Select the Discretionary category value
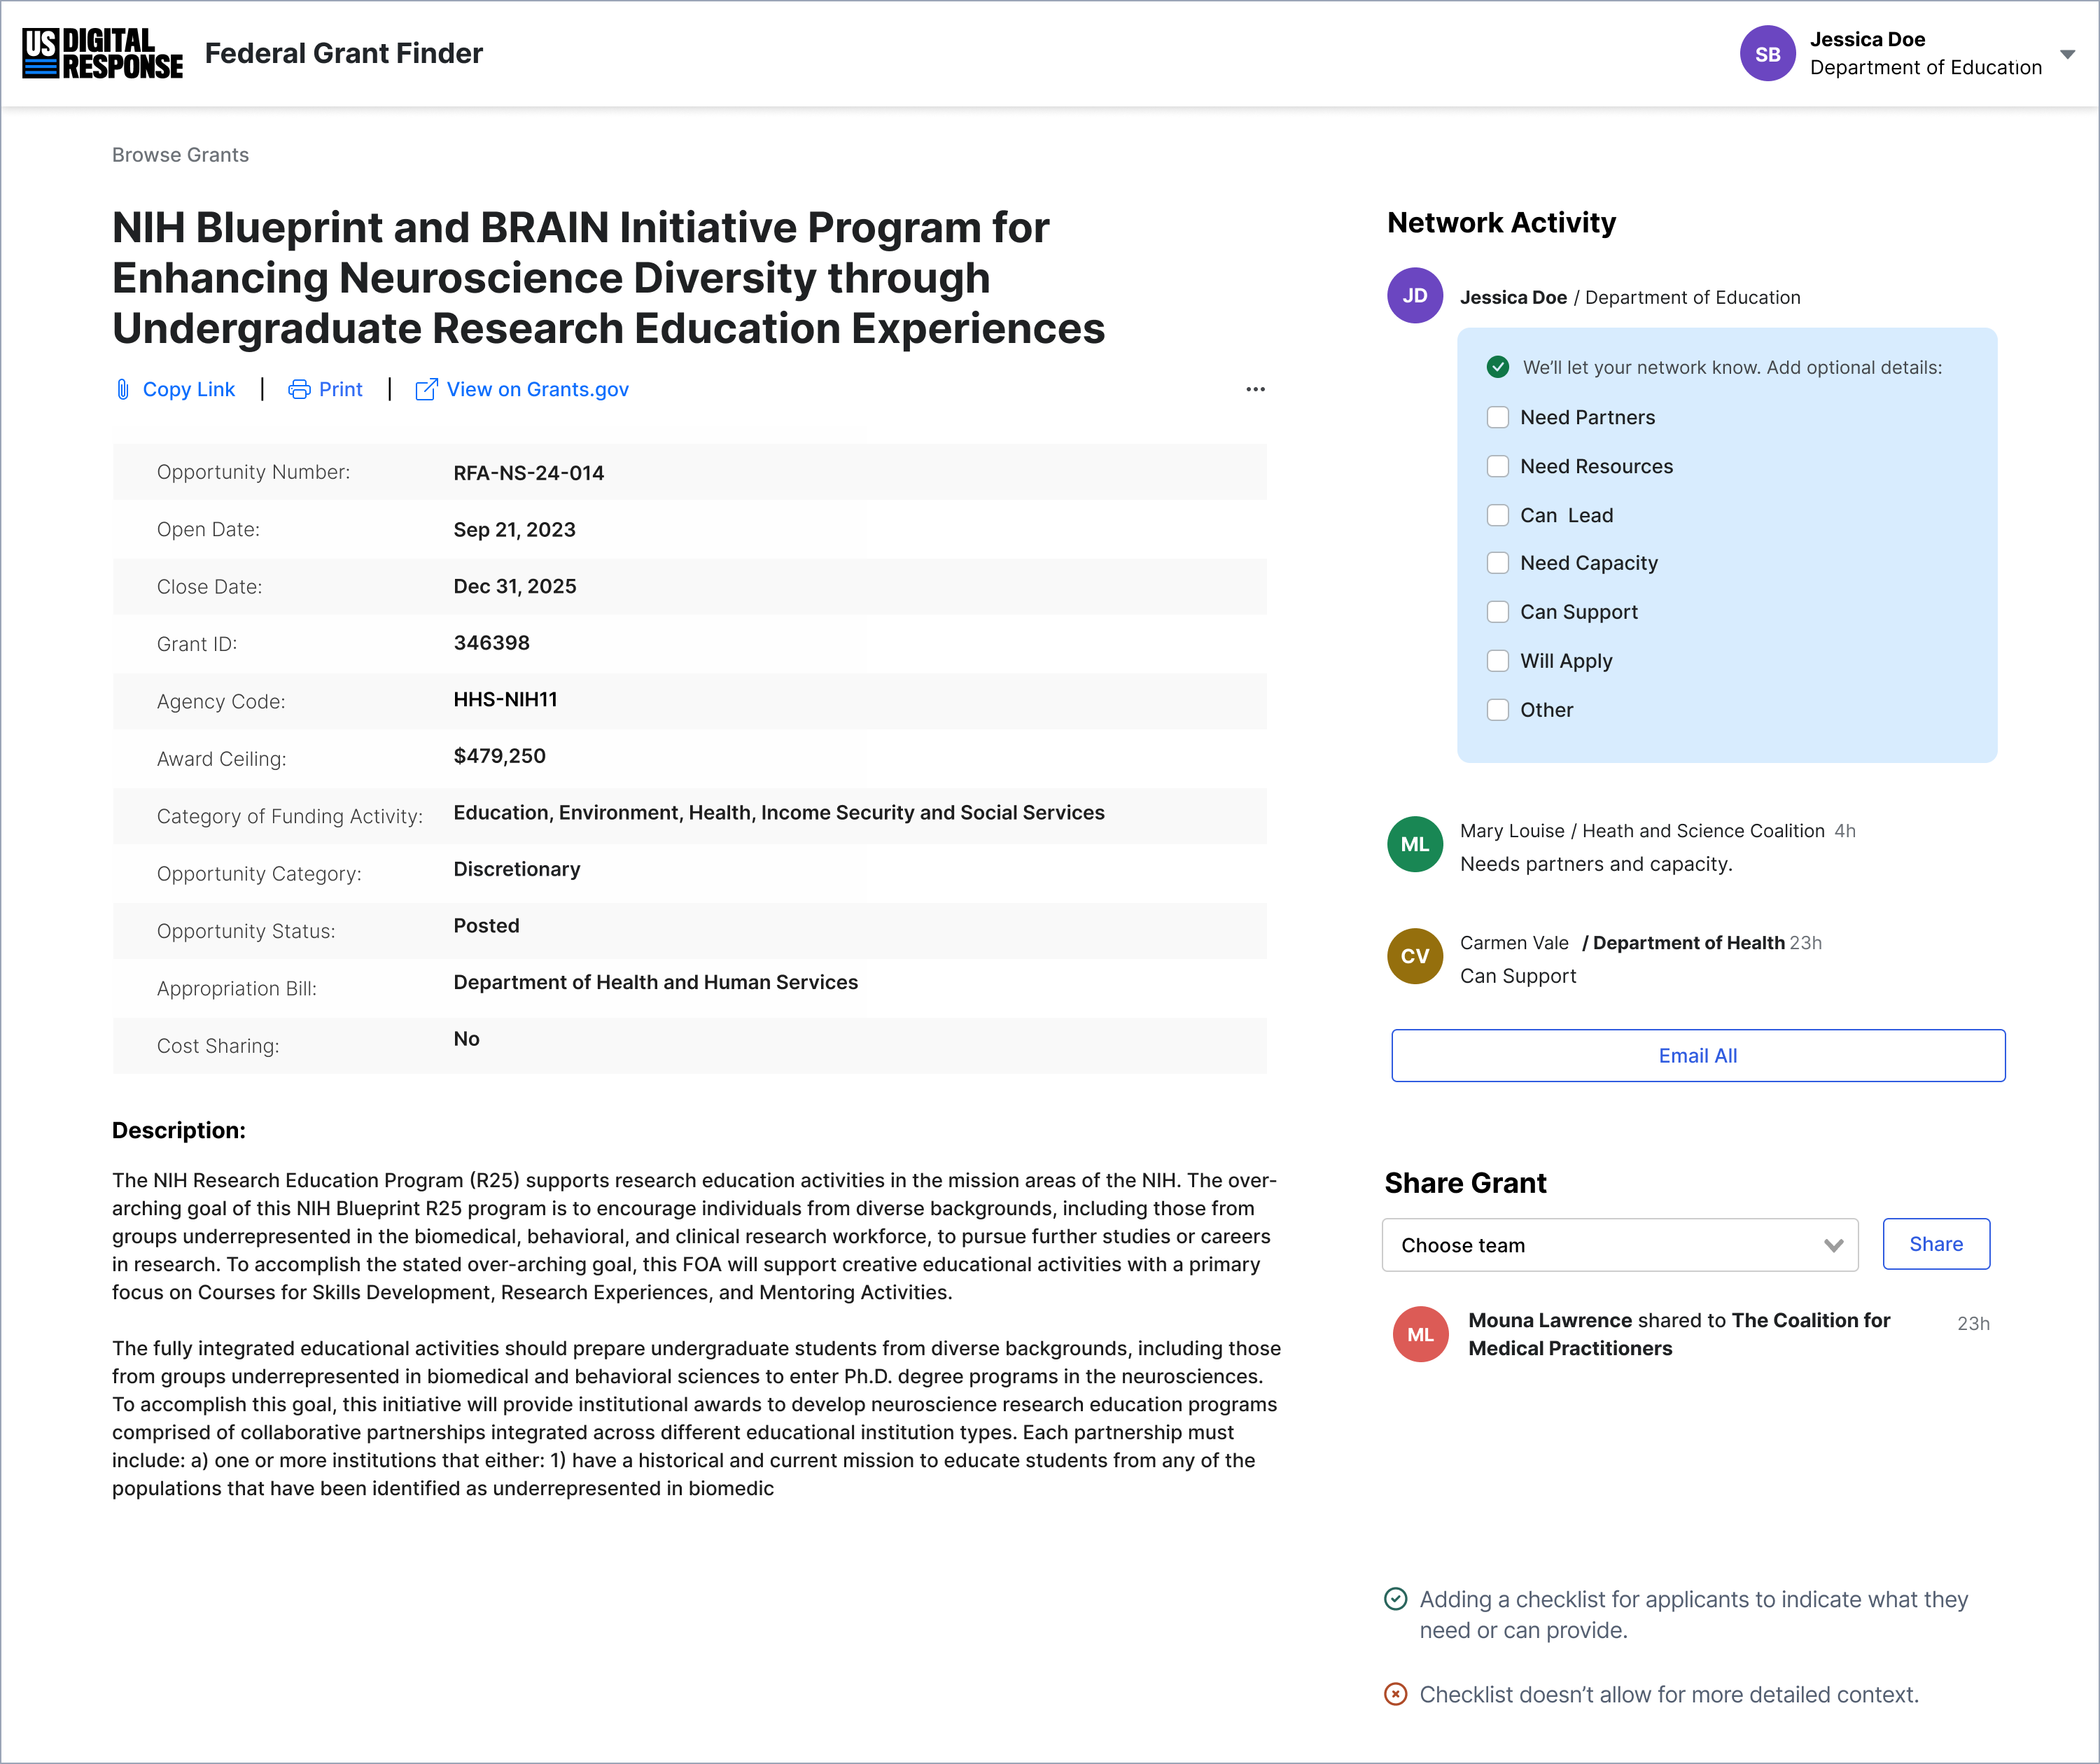2100x1764 pixels. tap(517, 869)
